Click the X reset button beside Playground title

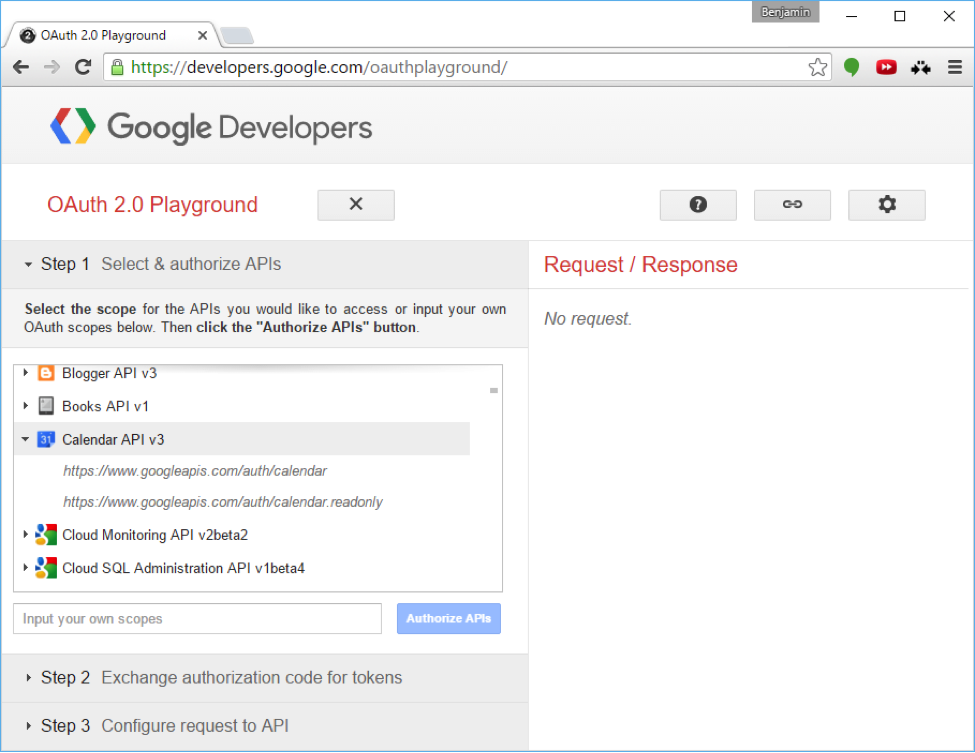pyautogui.click(x=356, y=205)
